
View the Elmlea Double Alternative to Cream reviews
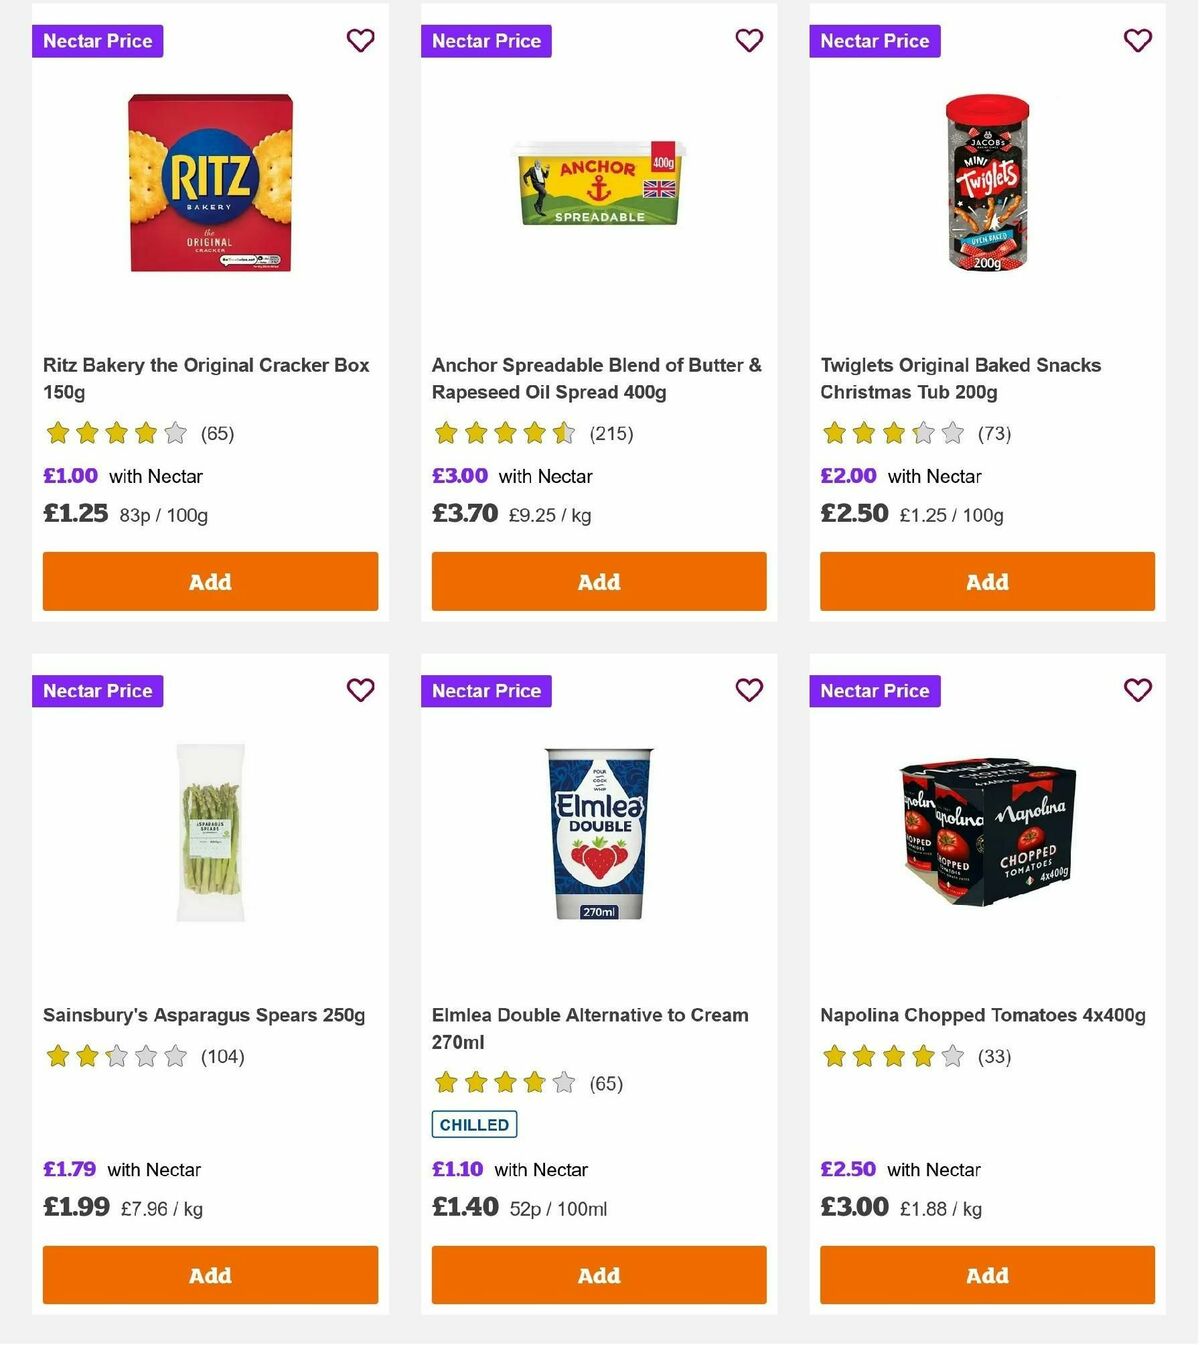605,1083
